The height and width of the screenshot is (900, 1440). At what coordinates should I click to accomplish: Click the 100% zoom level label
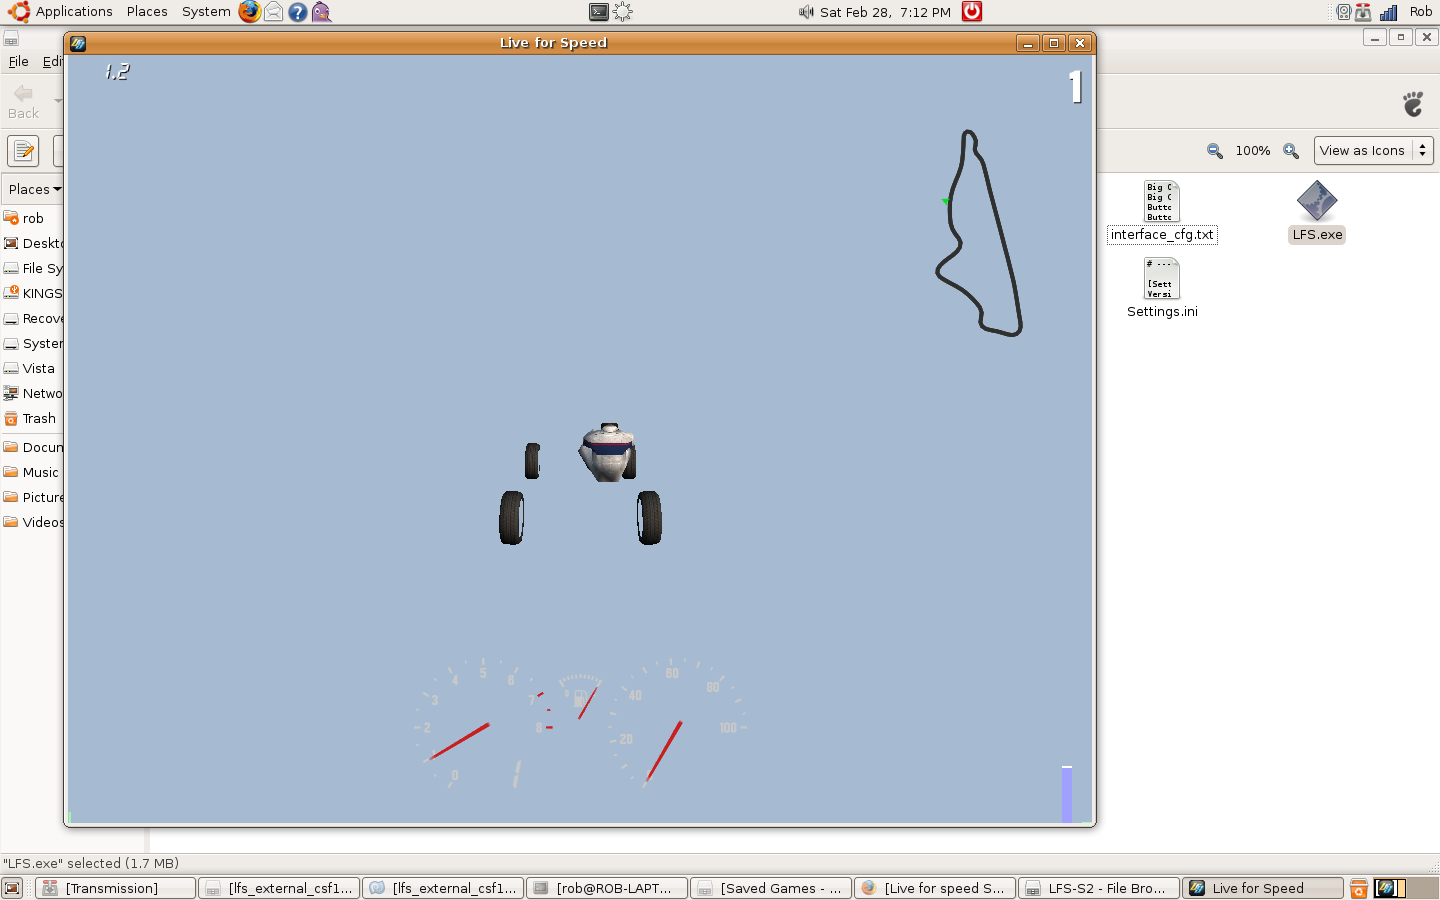tap(1253, 151)
